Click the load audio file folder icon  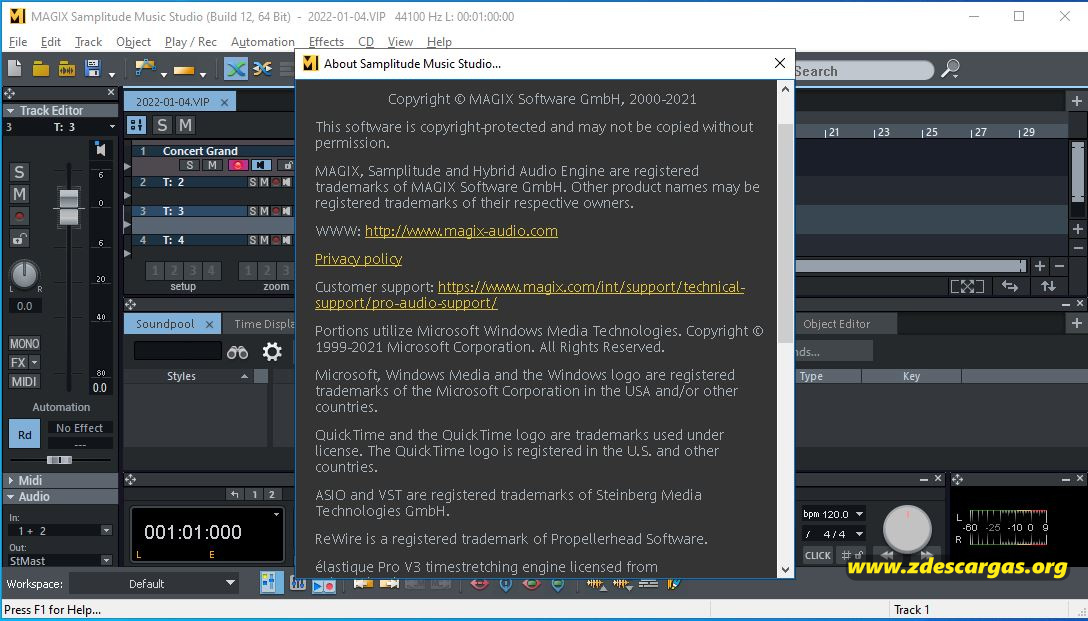coord(67,69)
